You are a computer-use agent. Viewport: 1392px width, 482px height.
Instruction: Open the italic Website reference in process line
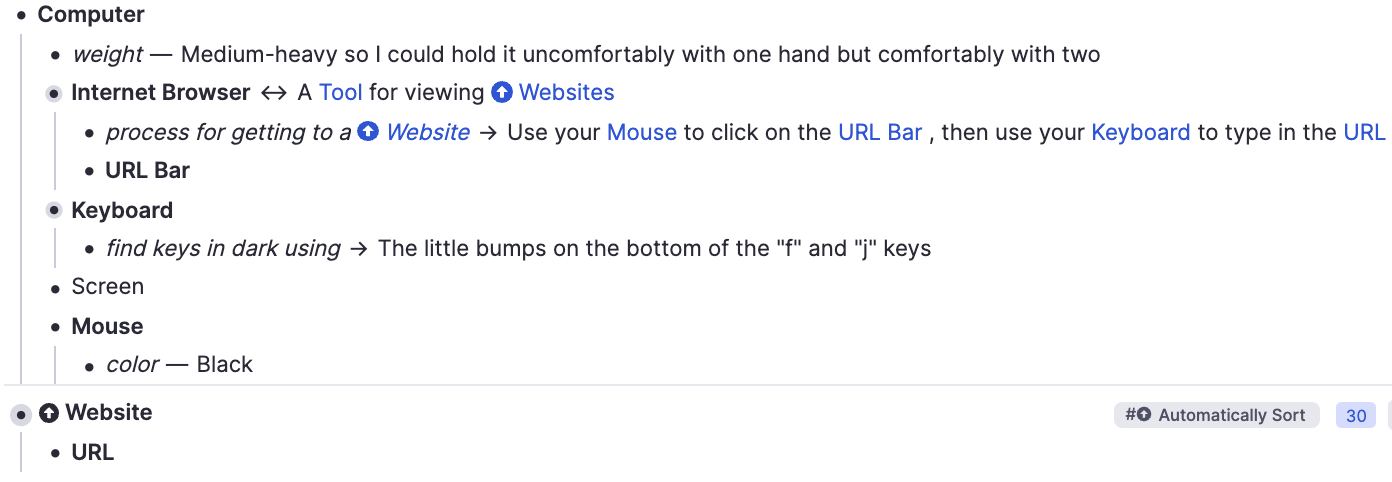[x=427, y=132]
